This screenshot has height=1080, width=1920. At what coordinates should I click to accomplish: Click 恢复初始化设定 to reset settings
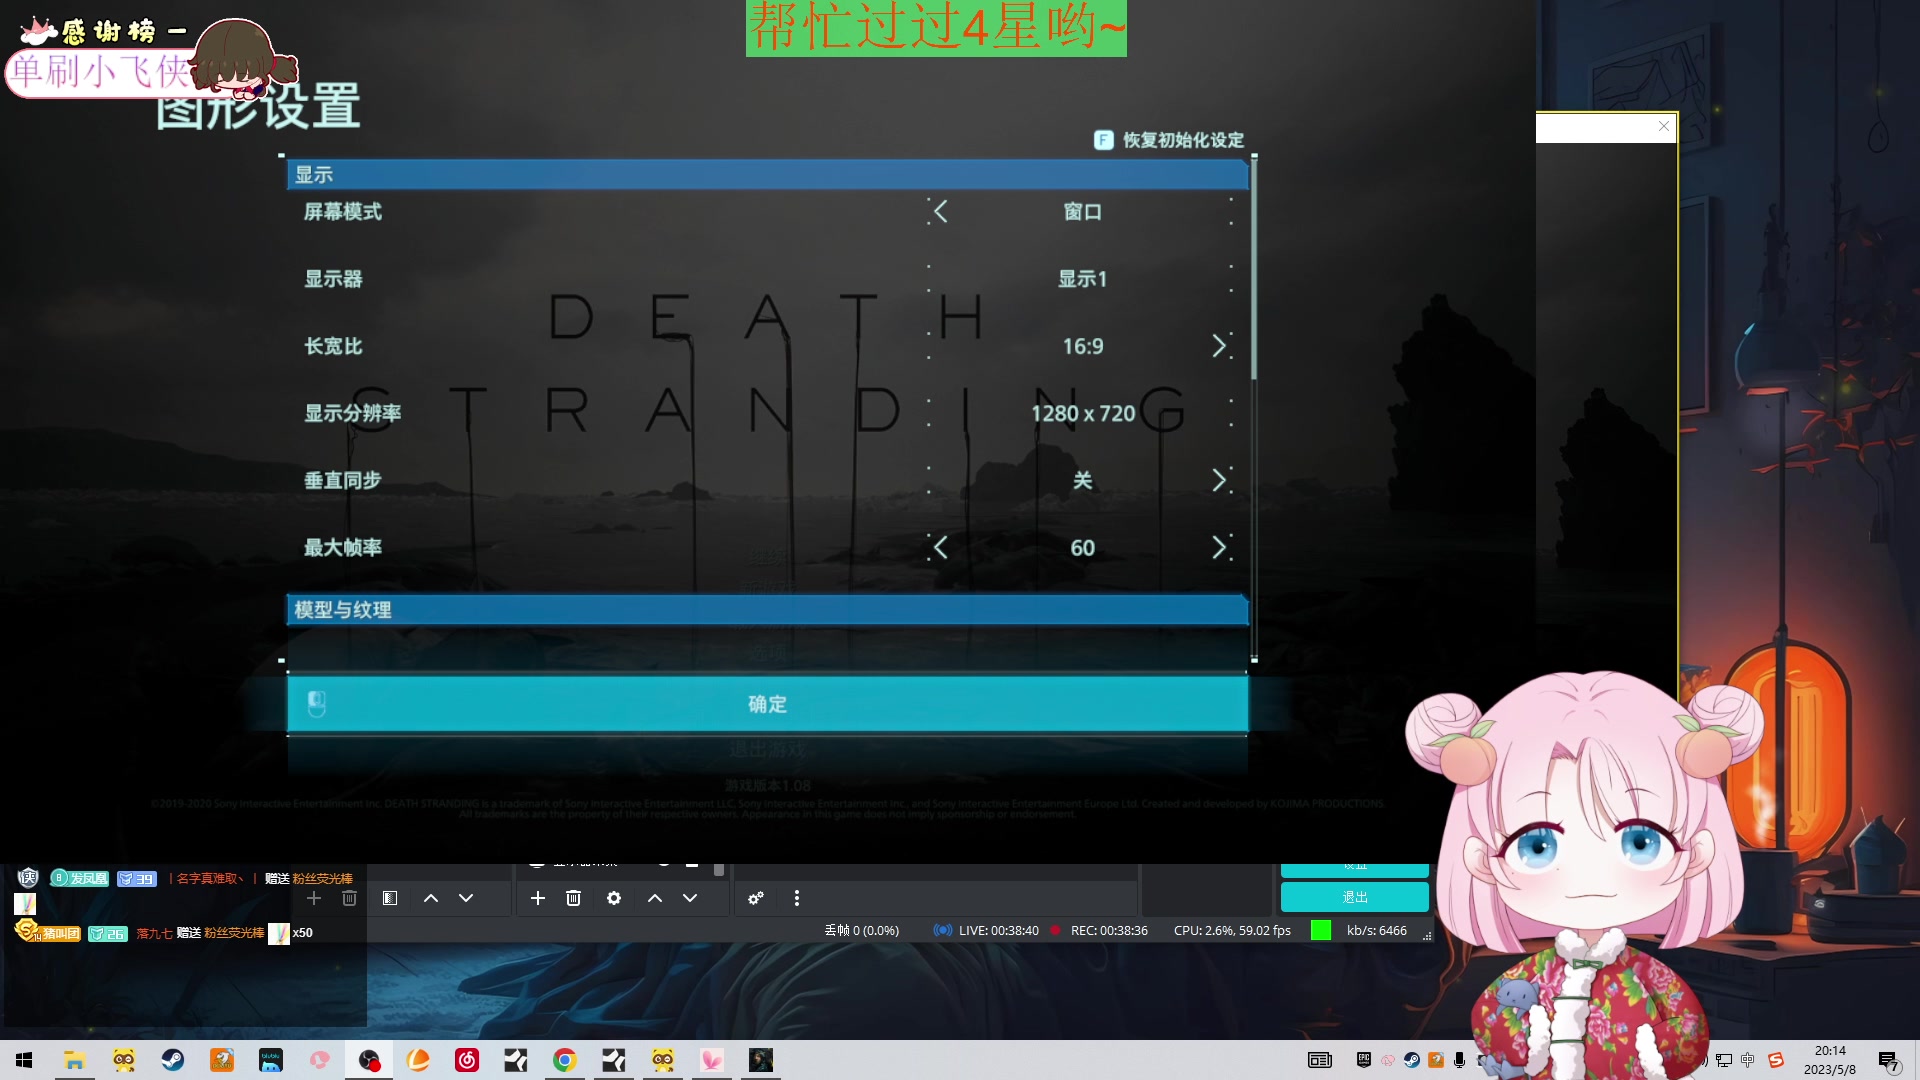(1169, 140)
